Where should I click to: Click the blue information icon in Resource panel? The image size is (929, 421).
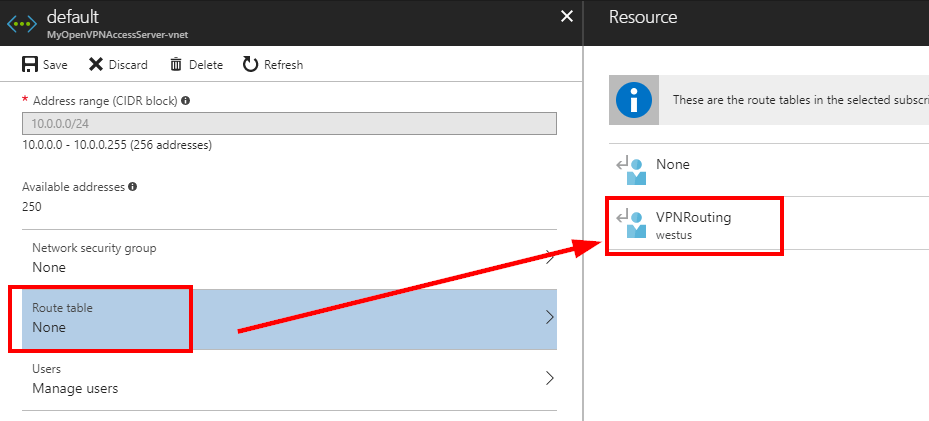[x=633, y=100]
